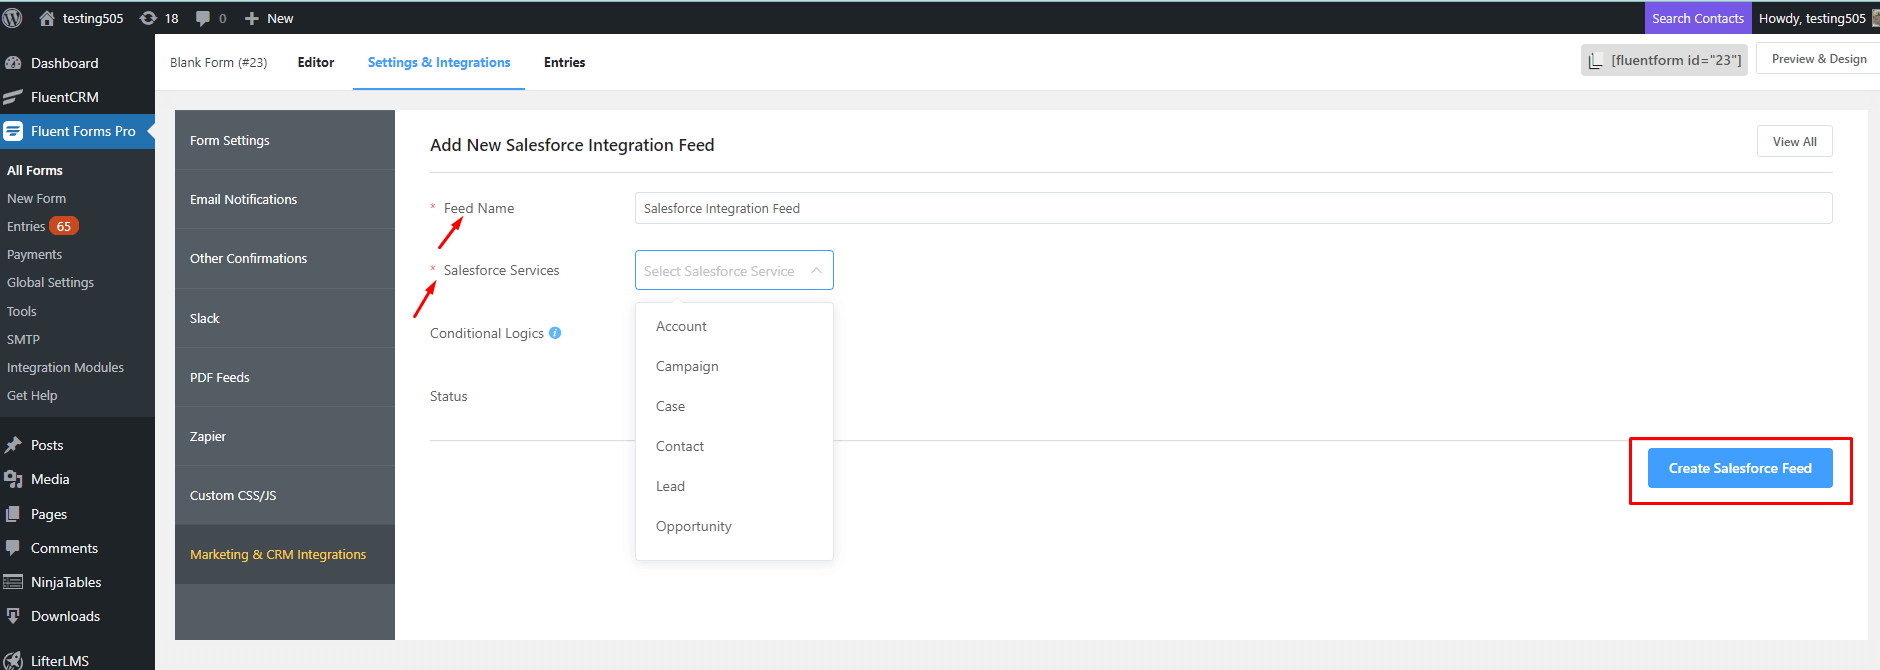The width and height of the screenshot is (1880, 670).
Task: Open Global Settings in the submenu
Action: (x=51, y=282)
